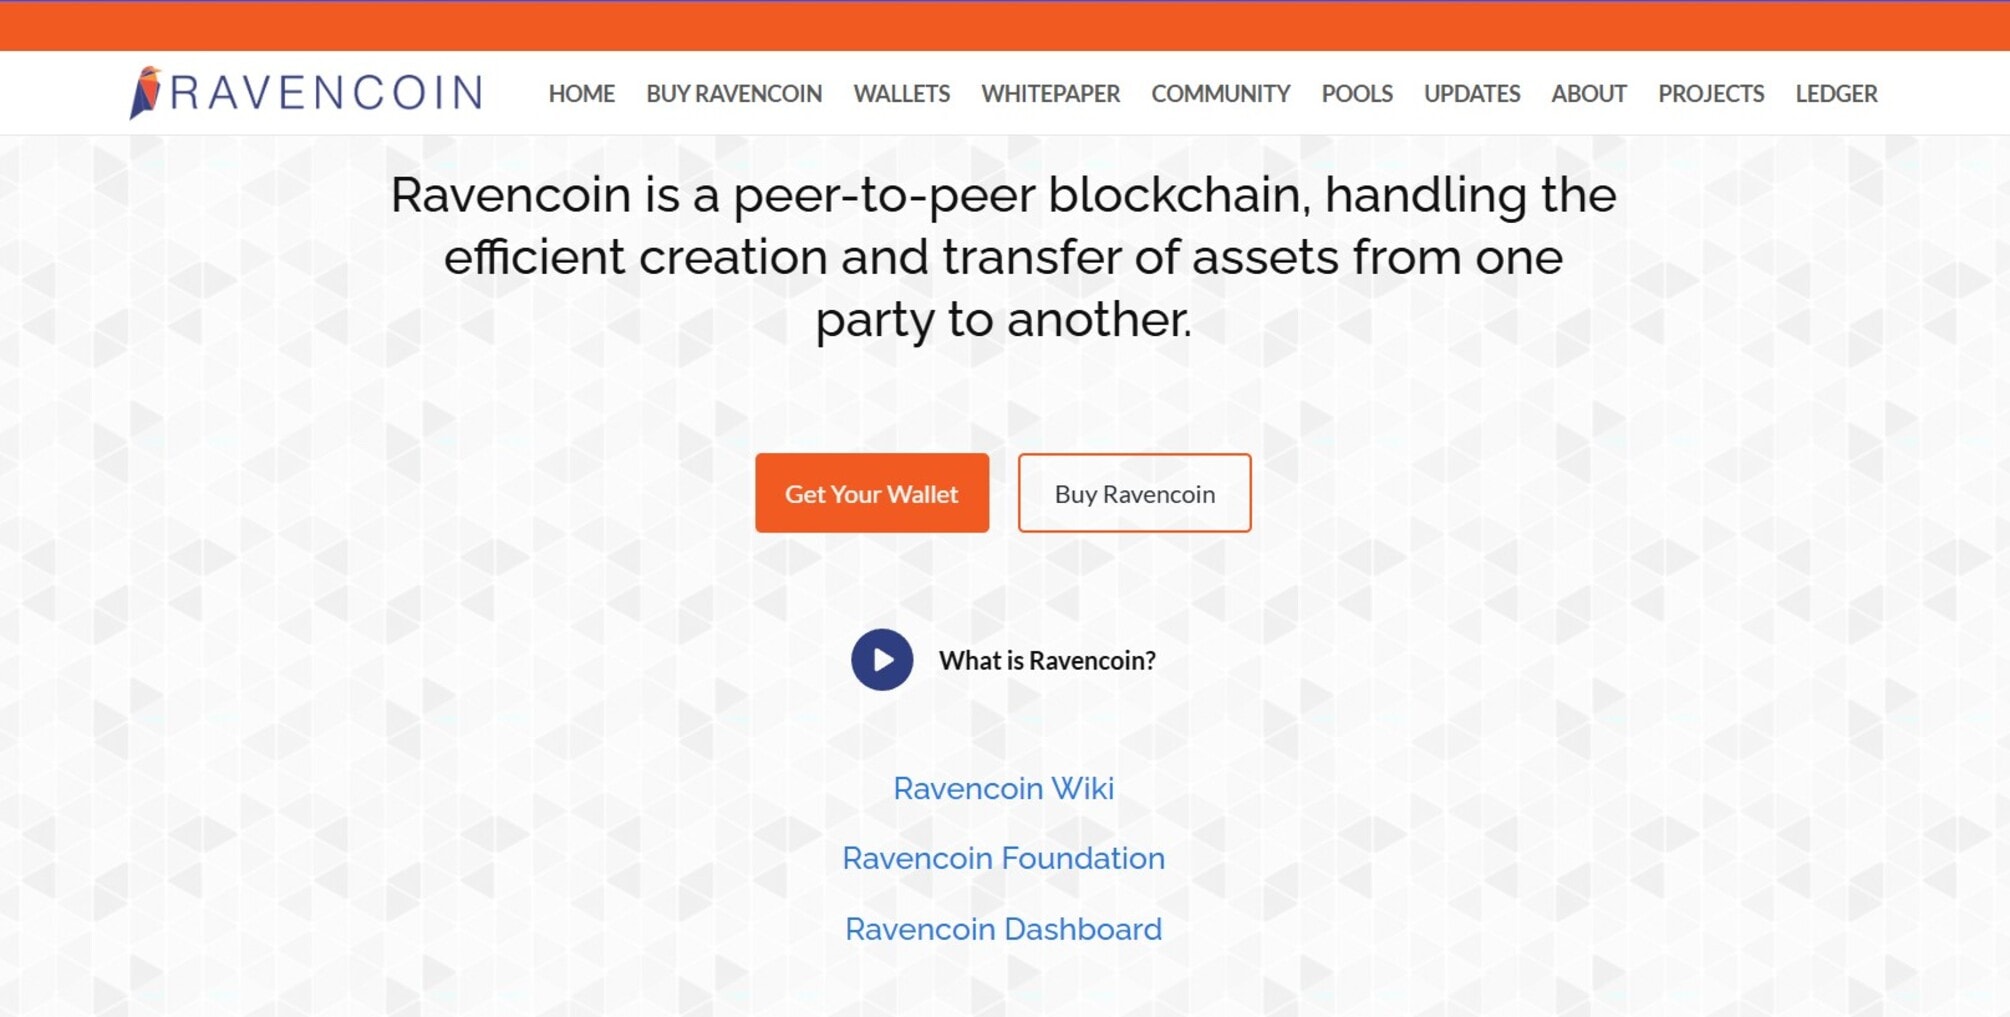The width and height of the screenshot is (2010, 1017).
Task: Play the What is Ravencoin video
Action: (x=881, y=659)
